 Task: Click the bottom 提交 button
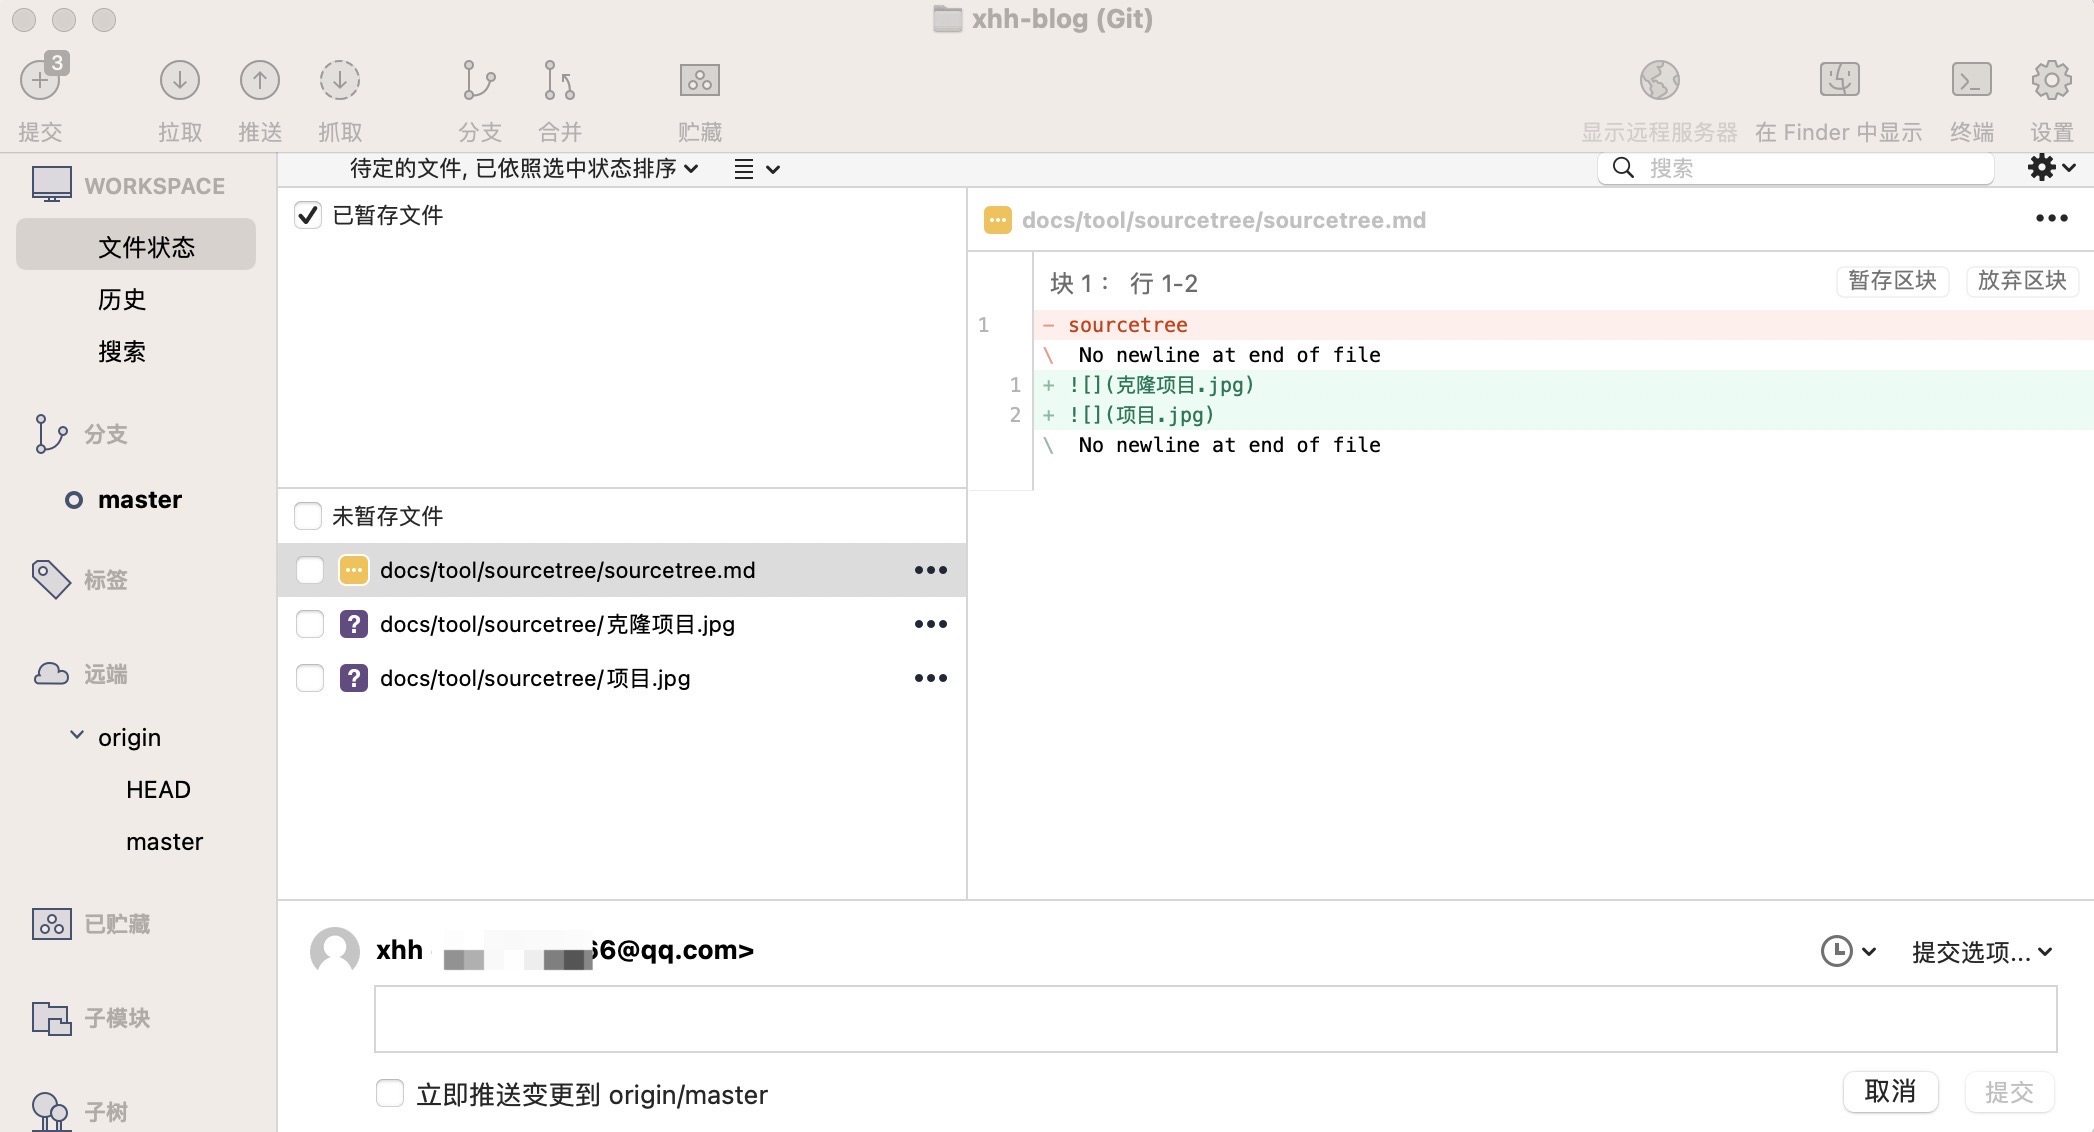click(2009, 1091)
